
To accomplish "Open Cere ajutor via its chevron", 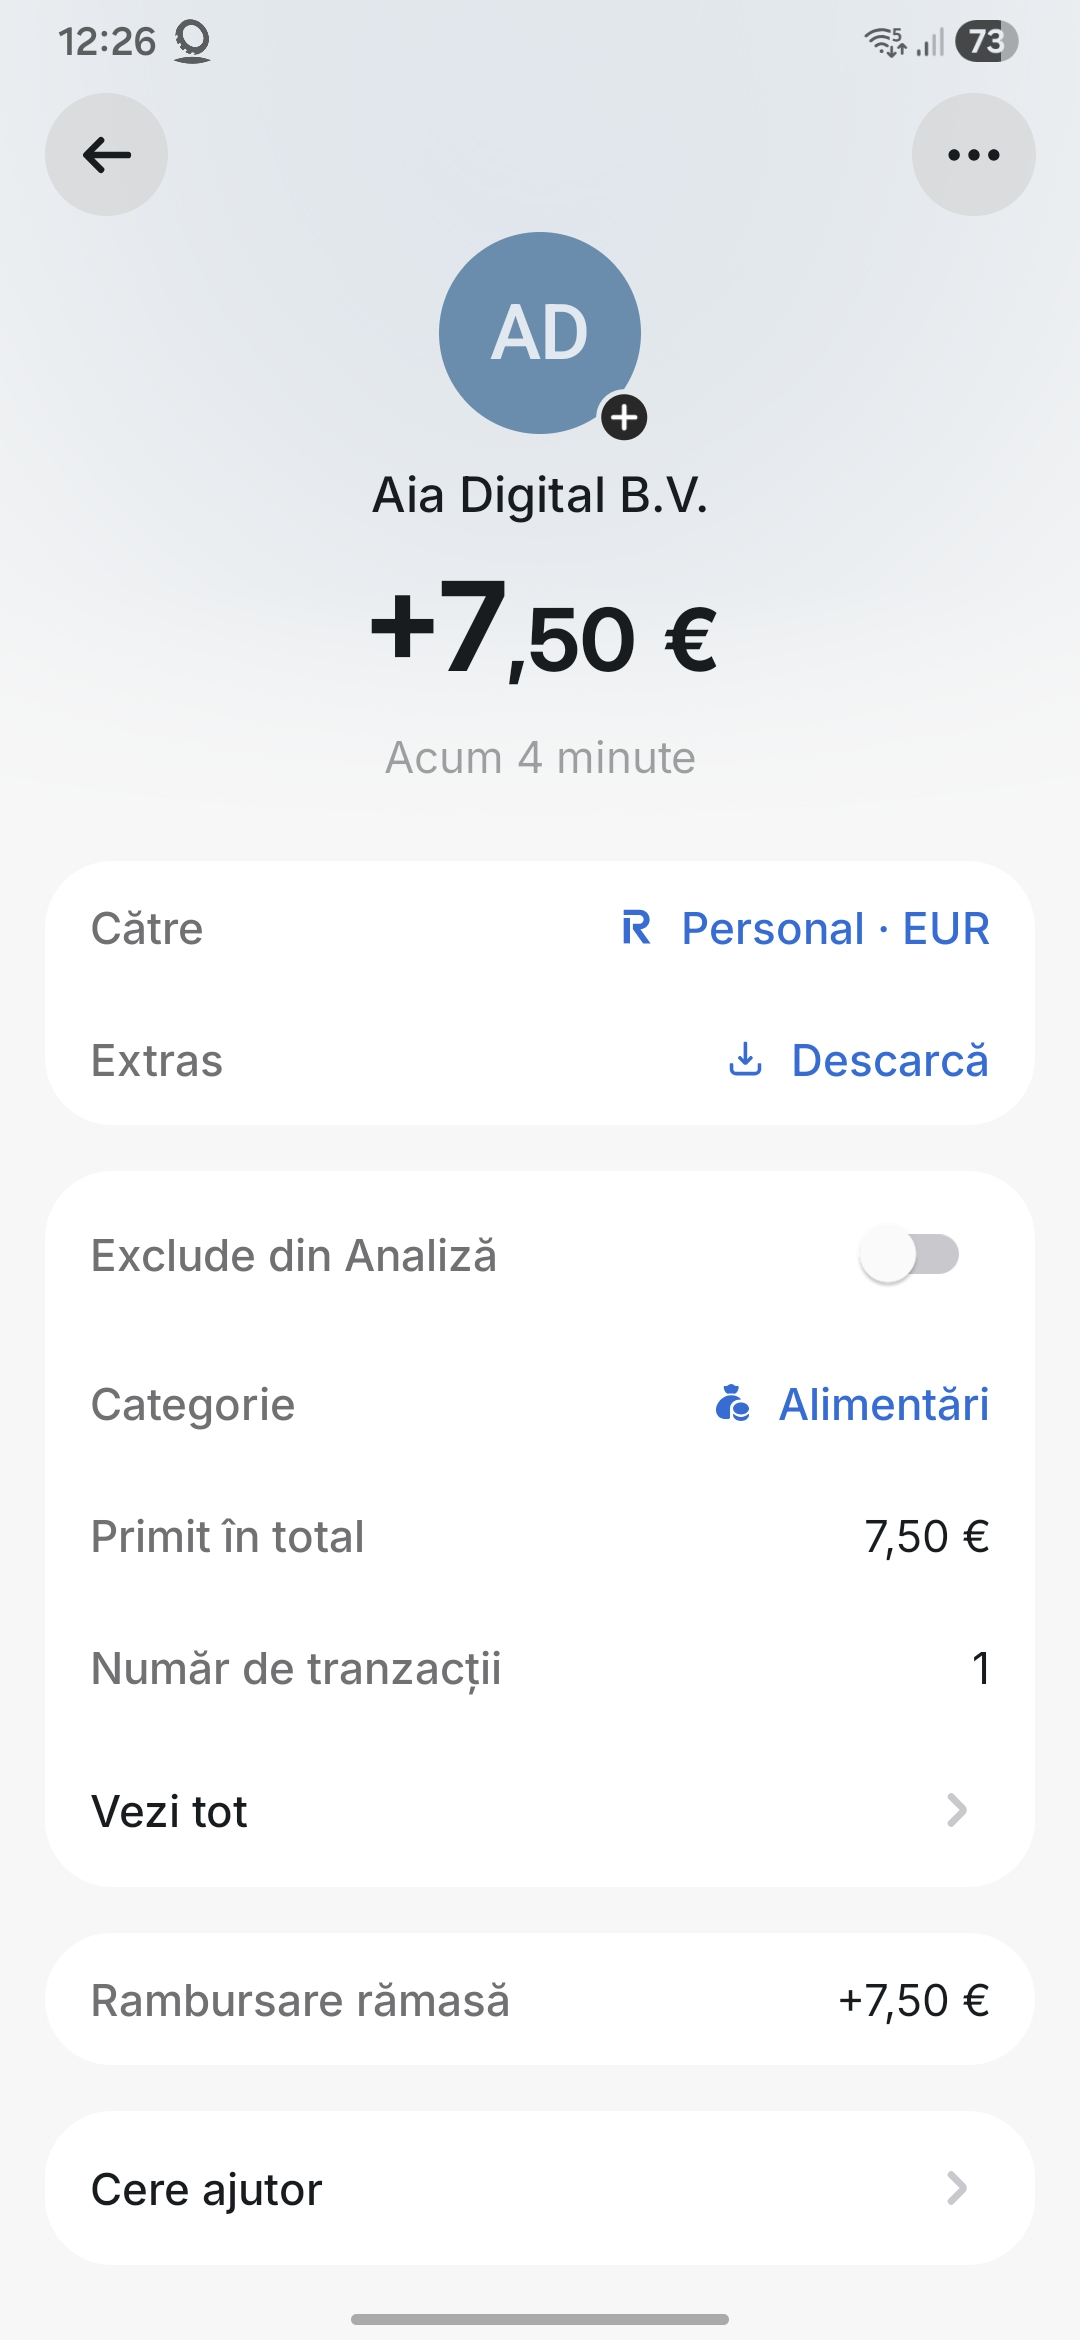I will 956,2188.
